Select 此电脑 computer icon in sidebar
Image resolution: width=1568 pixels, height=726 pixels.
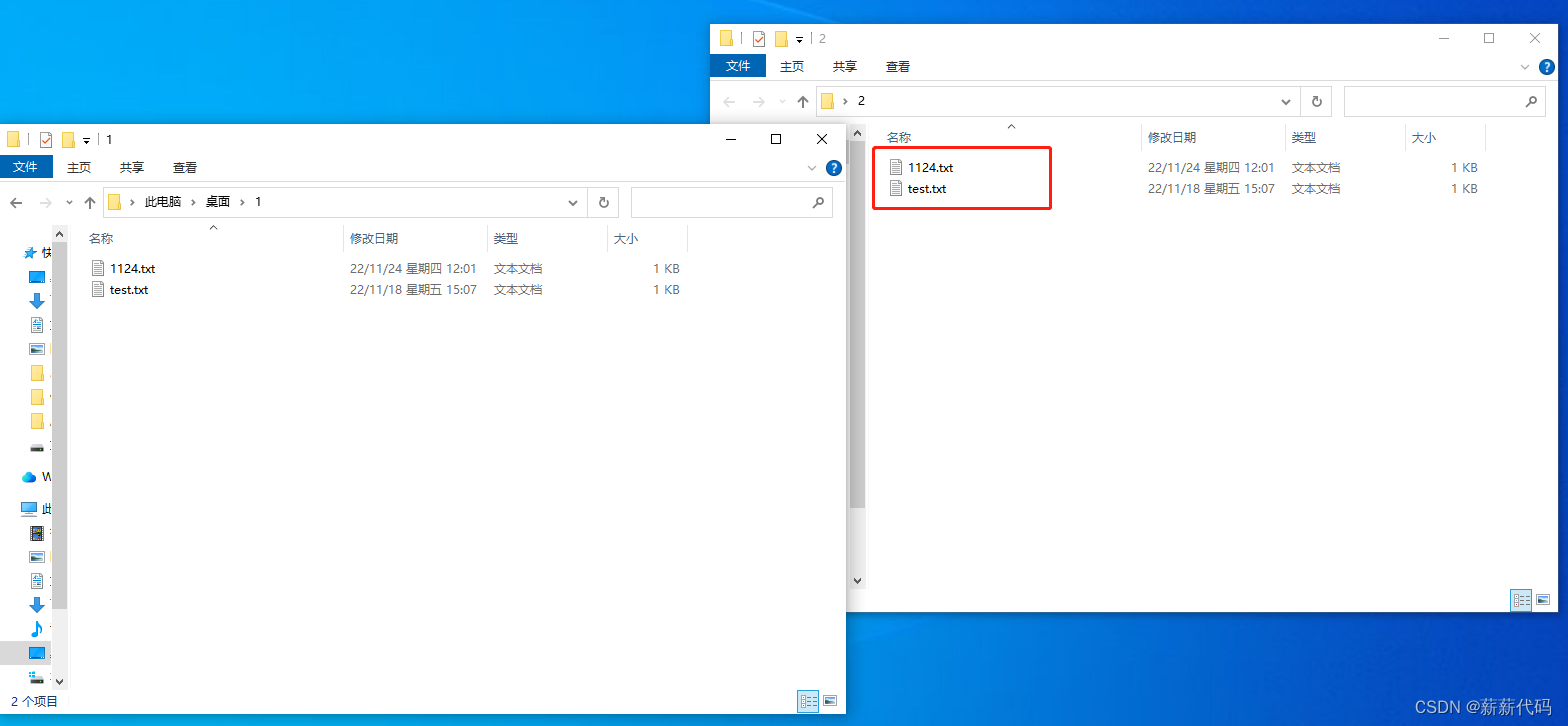pos(29,509)
